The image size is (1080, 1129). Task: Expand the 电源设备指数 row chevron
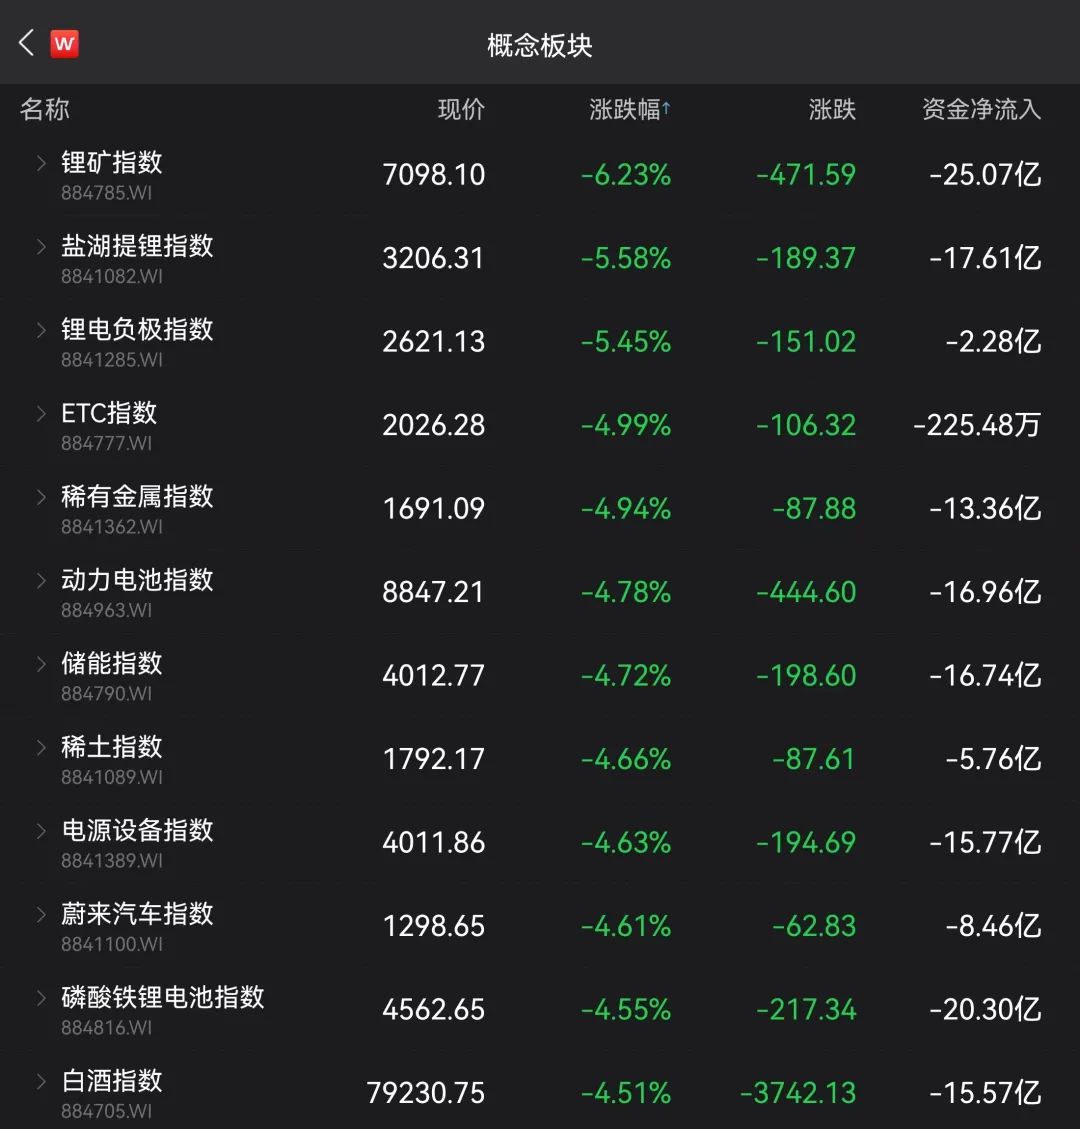[41, 831]
